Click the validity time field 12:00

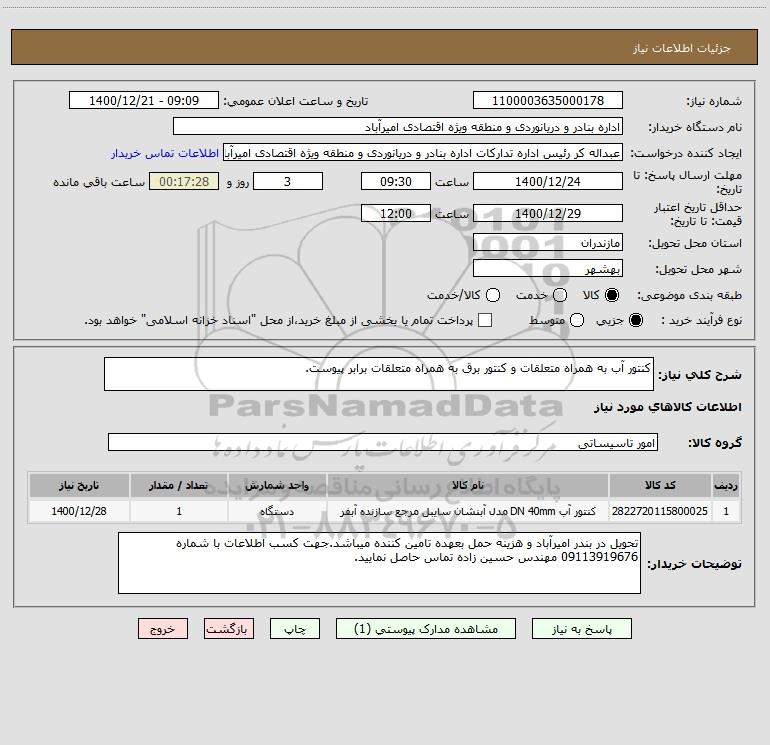(396, 214)
